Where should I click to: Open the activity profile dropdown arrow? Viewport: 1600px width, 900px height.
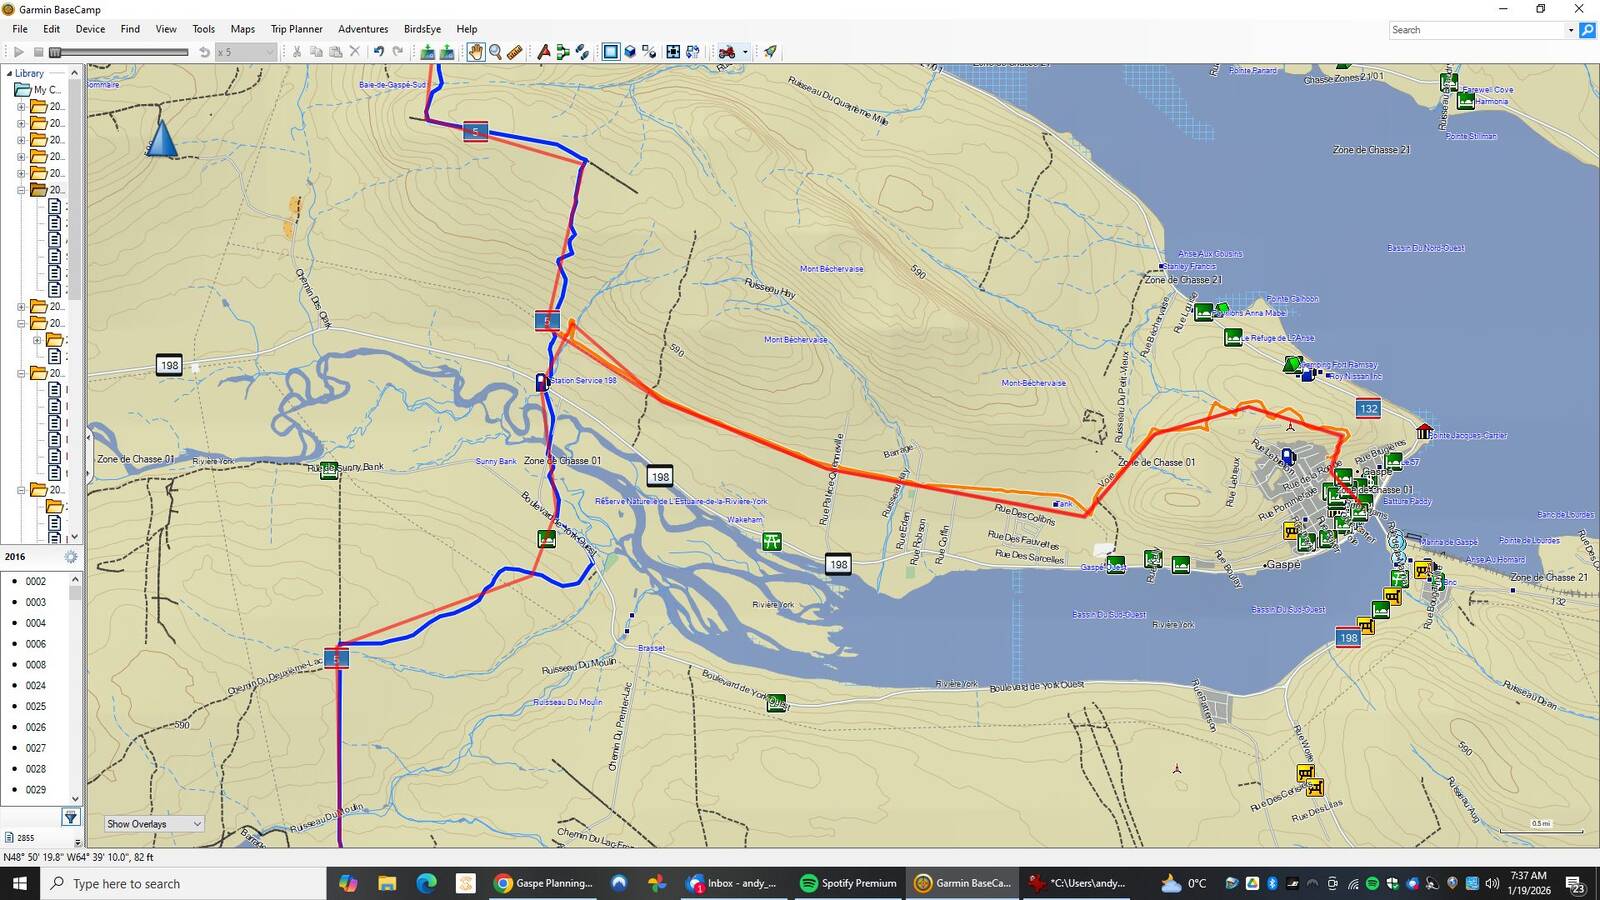[x=745, y=52]
